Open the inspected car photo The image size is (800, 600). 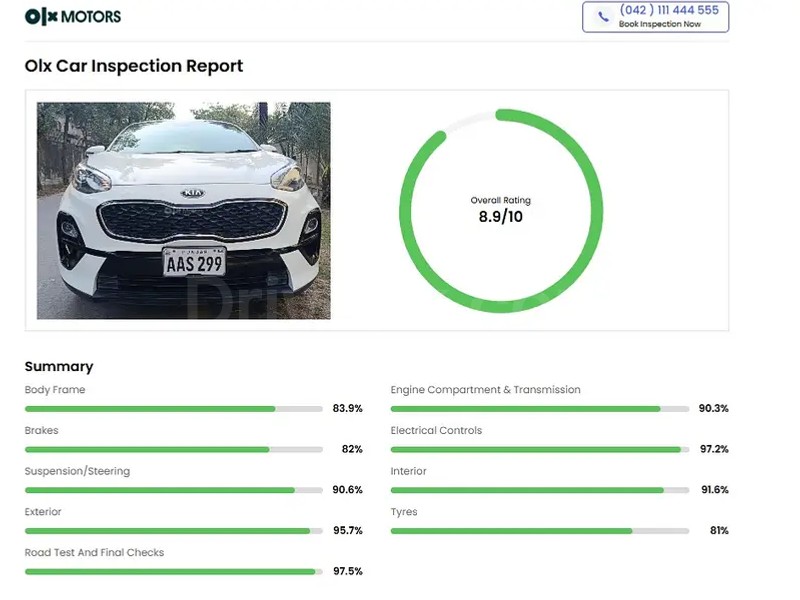[x=182, y=211]
